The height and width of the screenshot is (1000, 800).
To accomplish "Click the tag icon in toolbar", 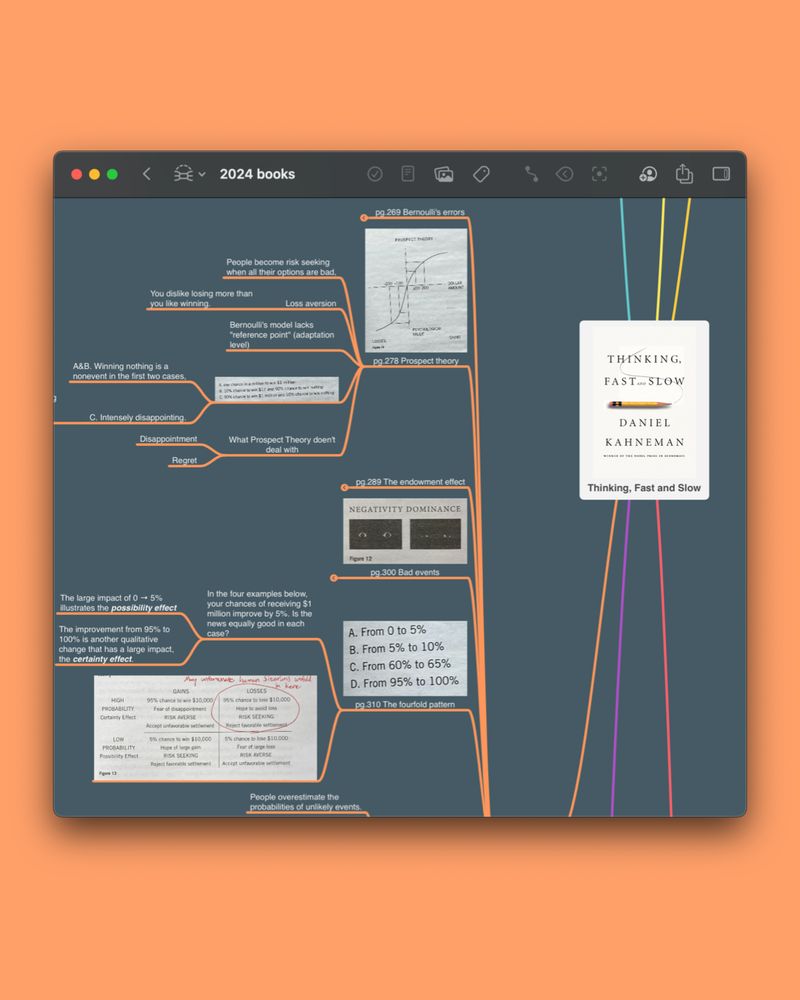I will 481,174.
